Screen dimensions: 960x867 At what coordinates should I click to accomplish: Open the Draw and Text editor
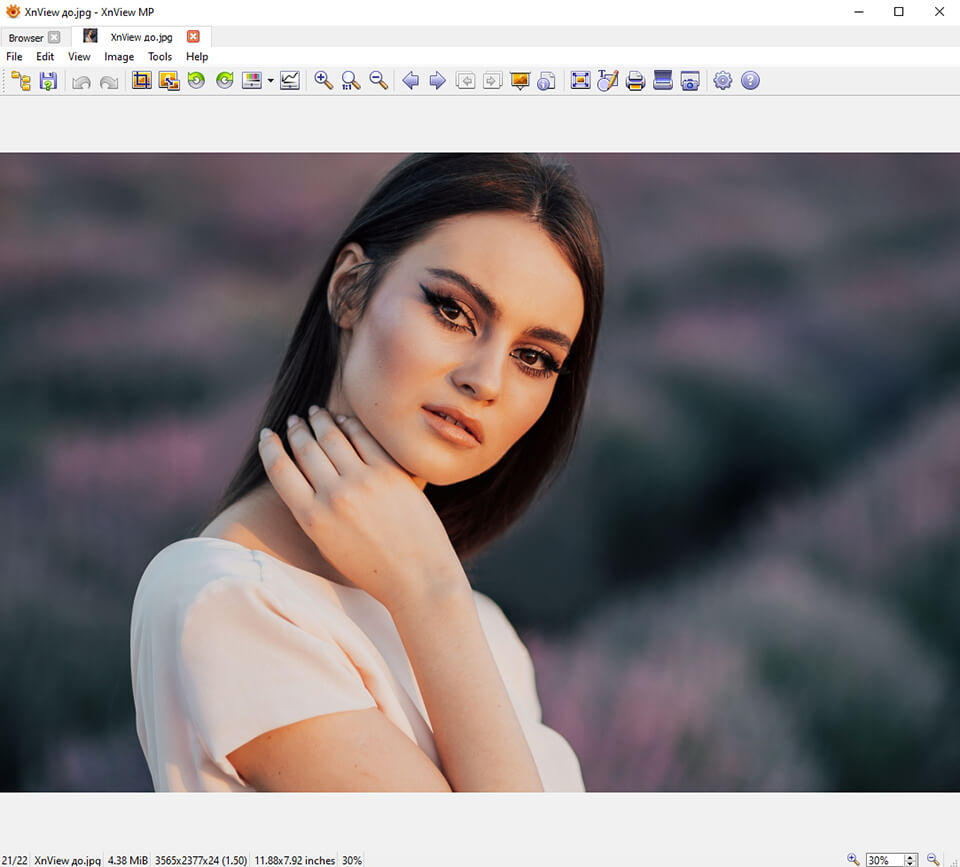tap(607, 81)
